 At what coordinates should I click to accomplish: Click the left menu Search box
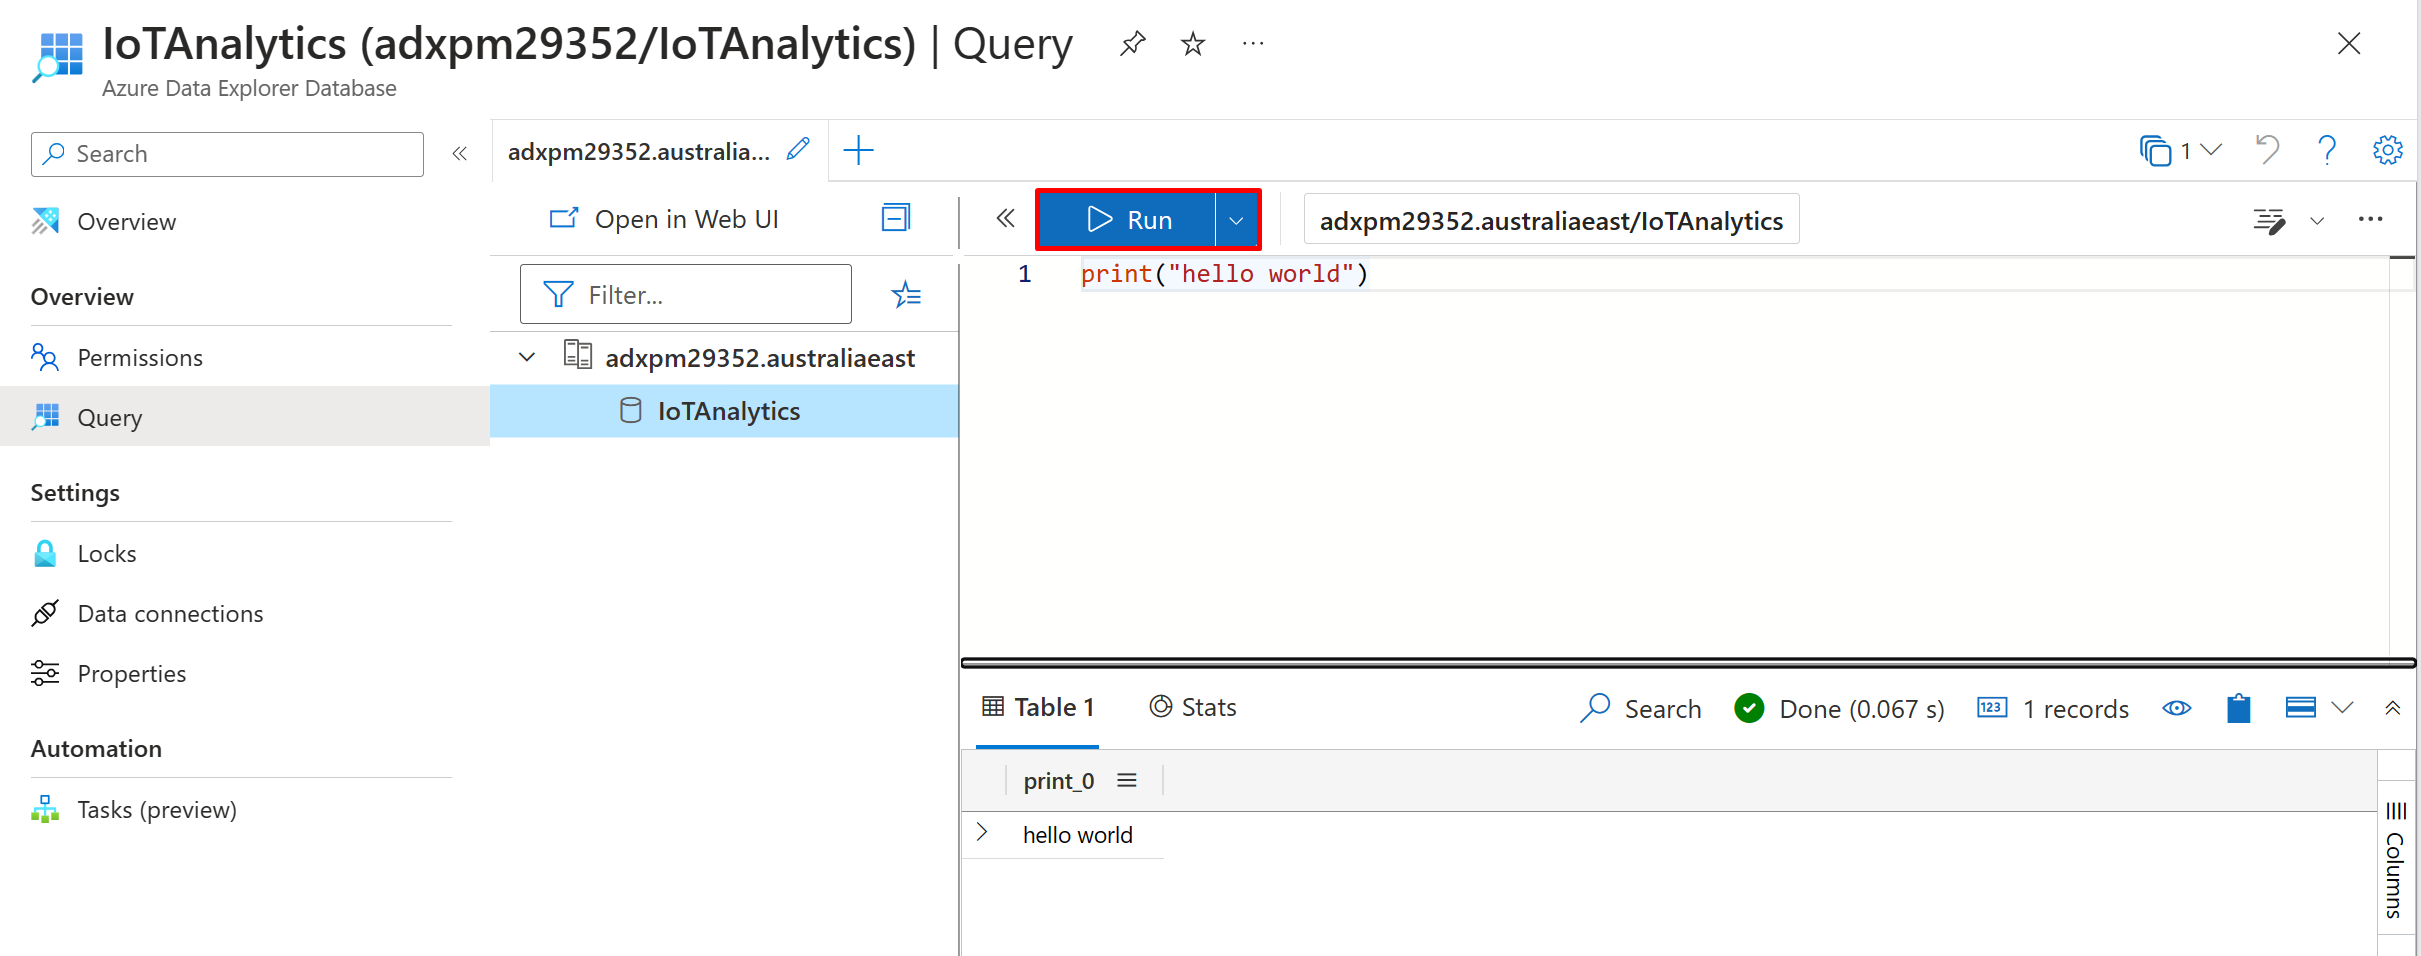(227, 154)
